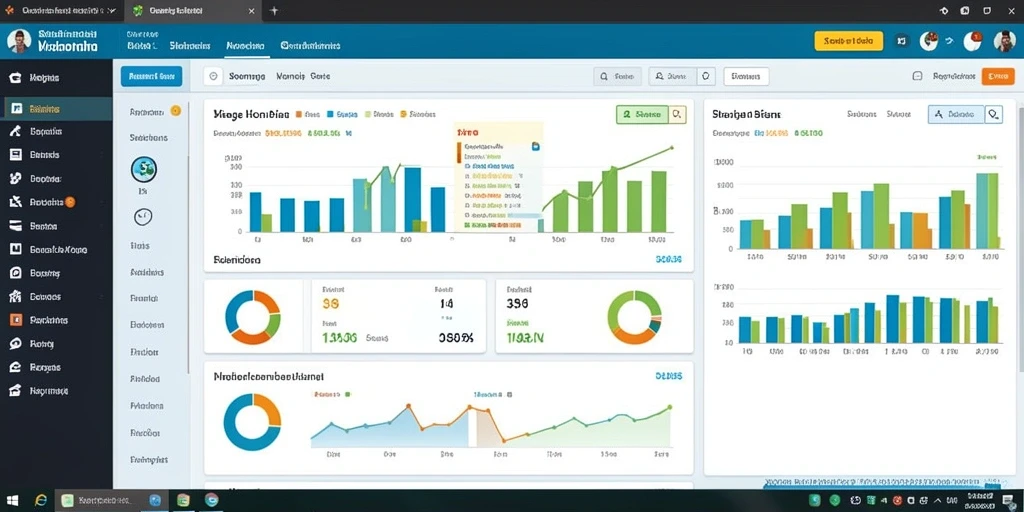Viewport: 1024px width, 512px height.
Task: Click the orange square icon in the left sidebar
Action: click(x=16, y=320)
